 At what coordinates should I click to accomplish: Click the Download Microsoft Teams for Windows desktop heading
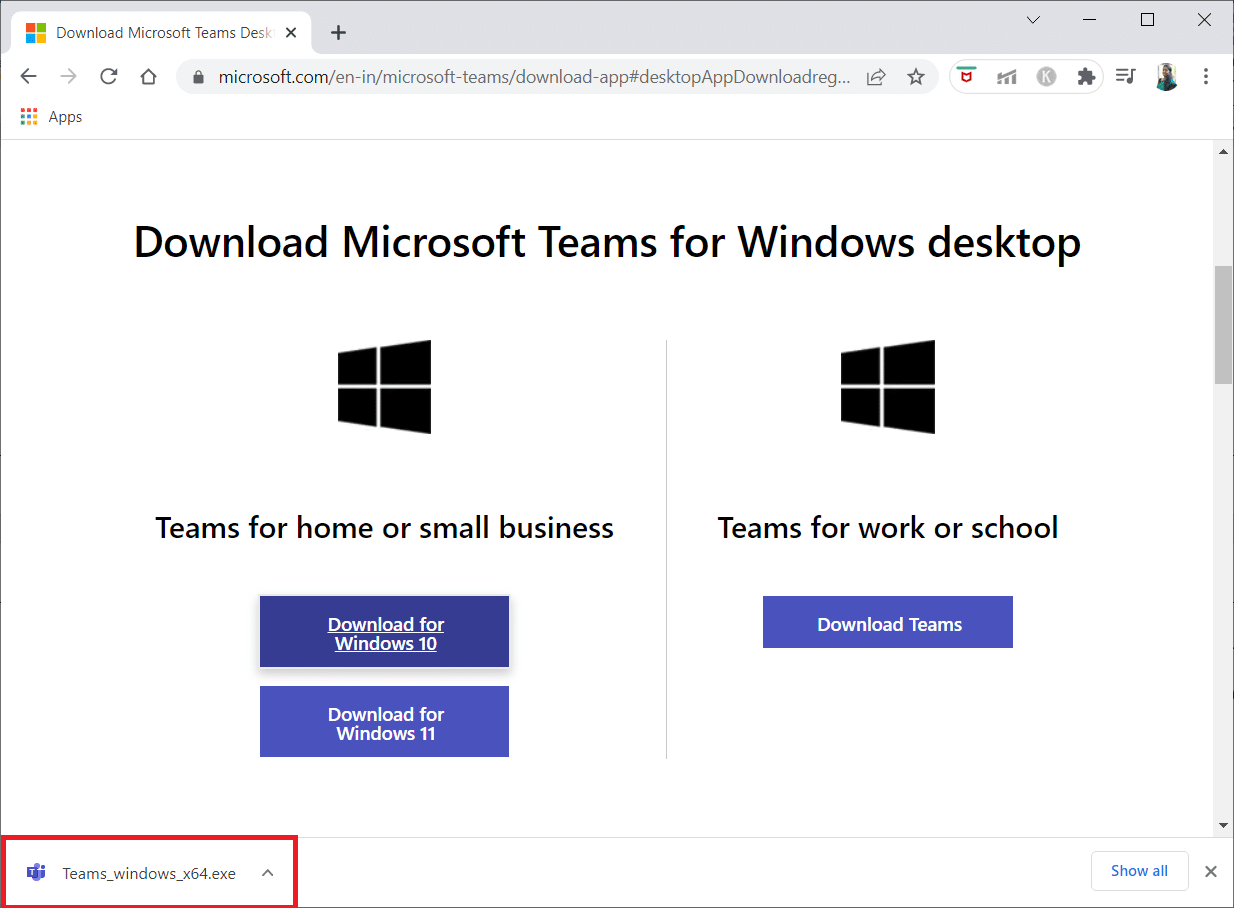pos(607,243)
